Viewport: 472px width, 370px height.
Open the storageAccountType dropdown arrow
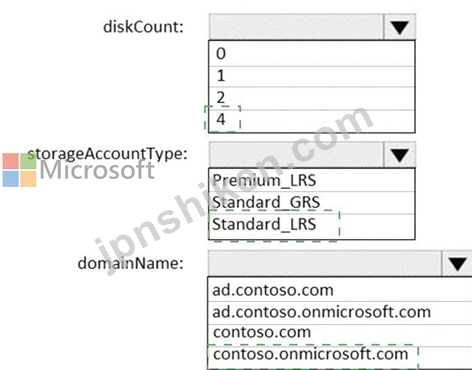point(399,155)
